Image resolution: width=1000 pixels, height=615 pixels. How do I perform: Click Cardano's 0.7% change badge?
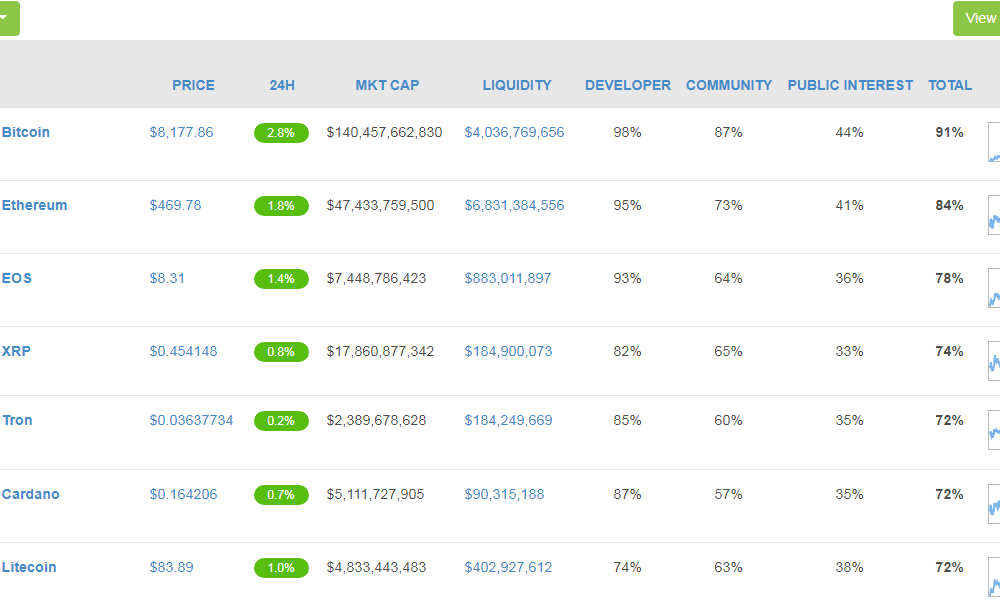(281, 495)
